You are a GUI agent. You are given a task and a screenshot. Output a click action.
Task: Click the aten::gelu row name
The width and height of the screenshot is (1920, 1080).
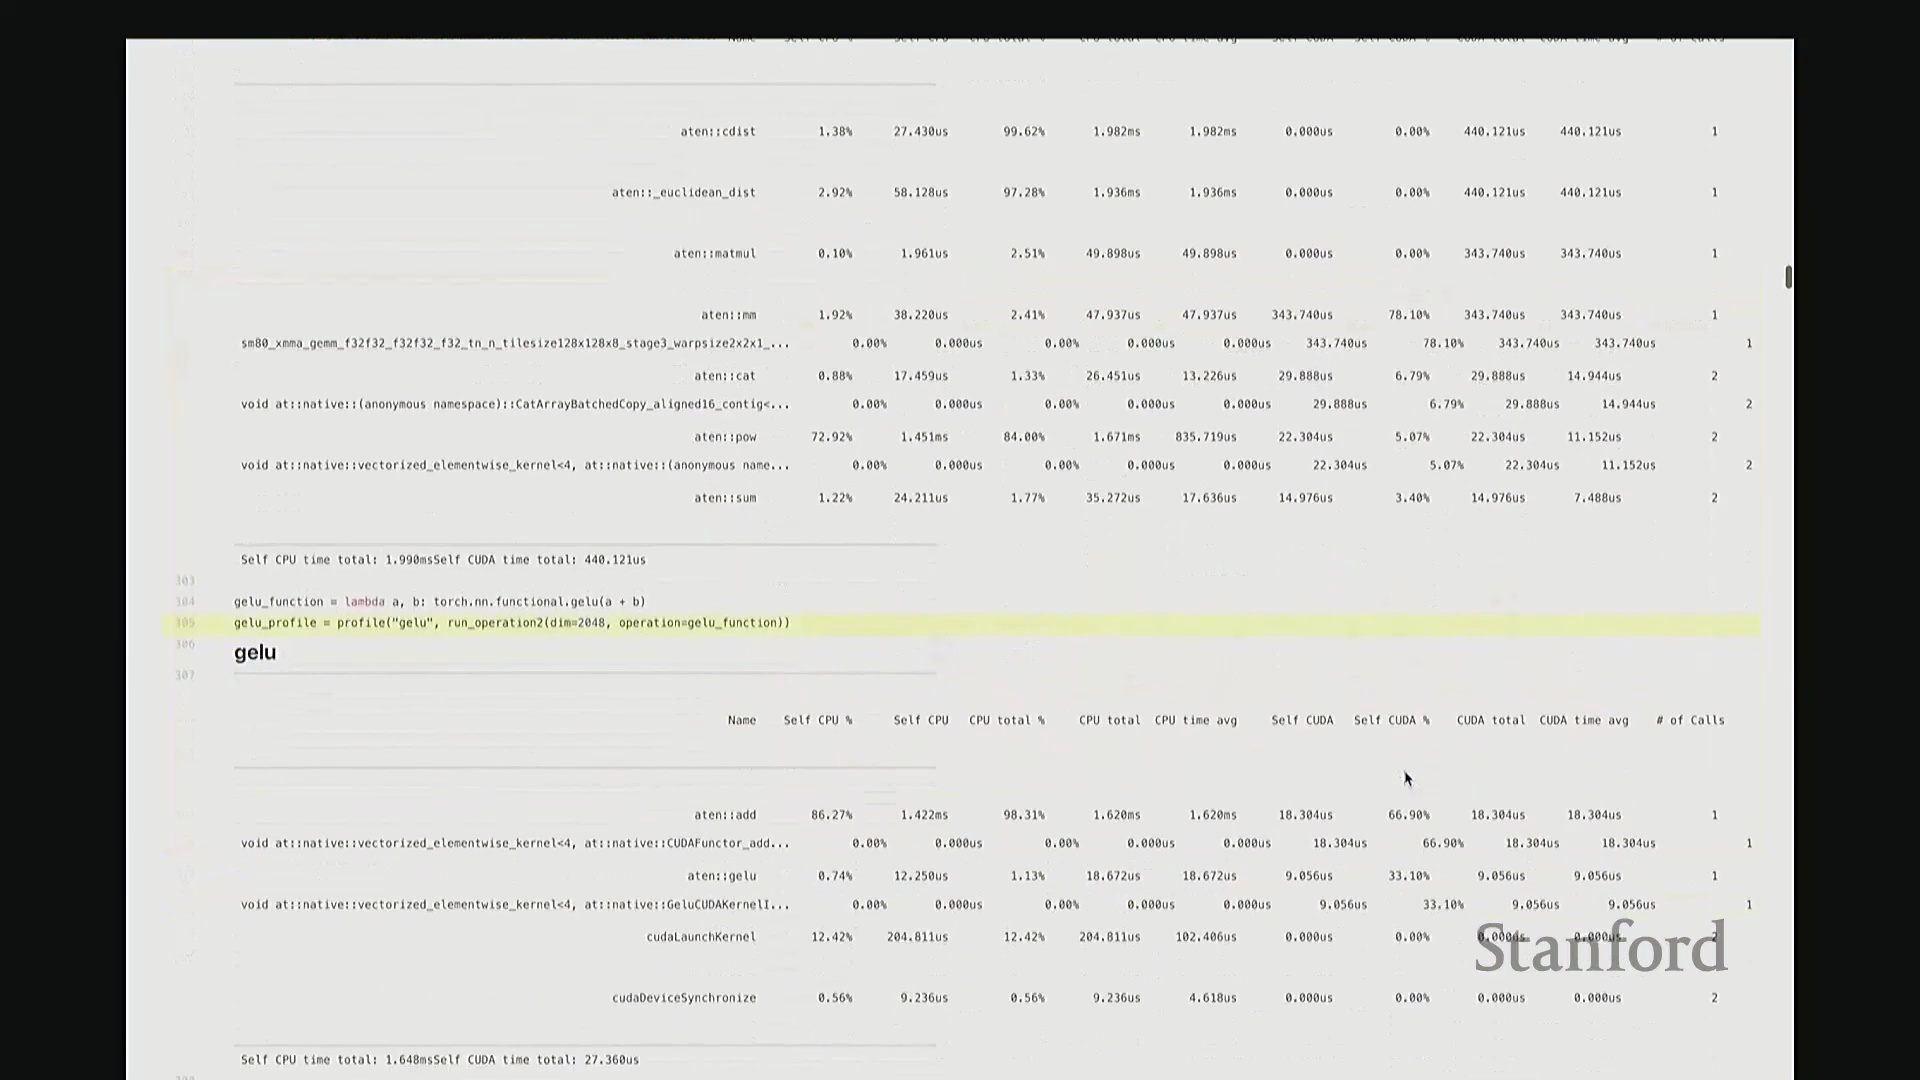tap(722, 876)
